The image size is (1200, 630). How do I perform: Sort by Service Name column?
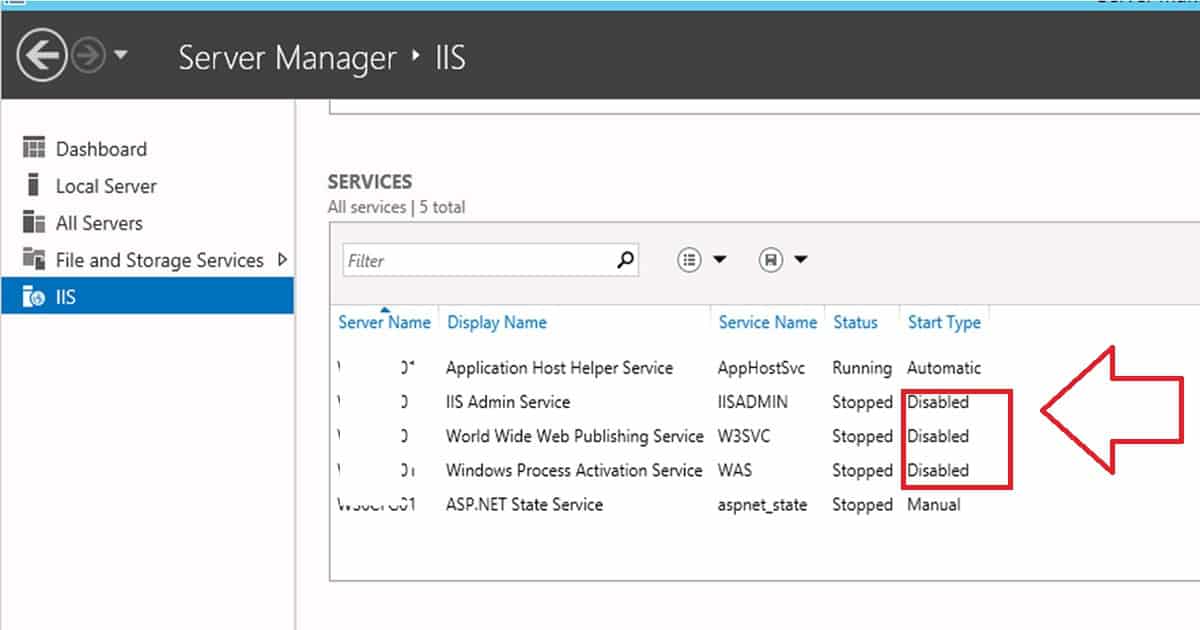pyautogui.click(x=768, y=322)
